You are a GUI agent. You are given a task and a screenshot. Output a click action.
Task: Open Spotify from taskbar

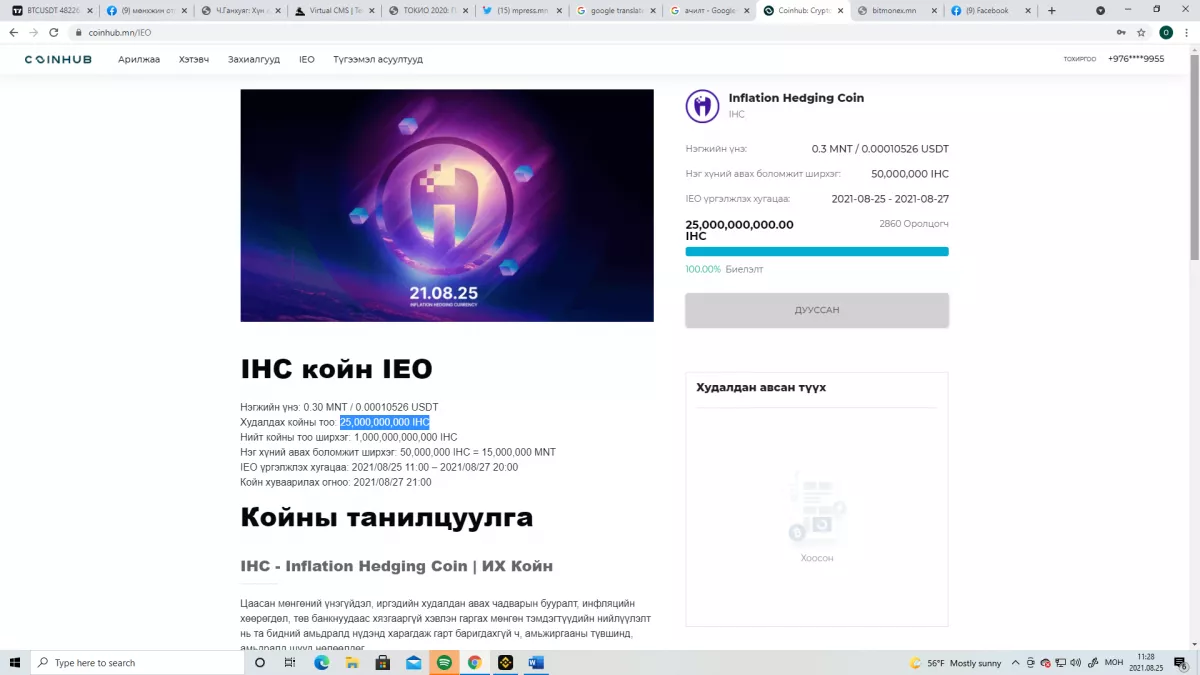click(444, 662)
